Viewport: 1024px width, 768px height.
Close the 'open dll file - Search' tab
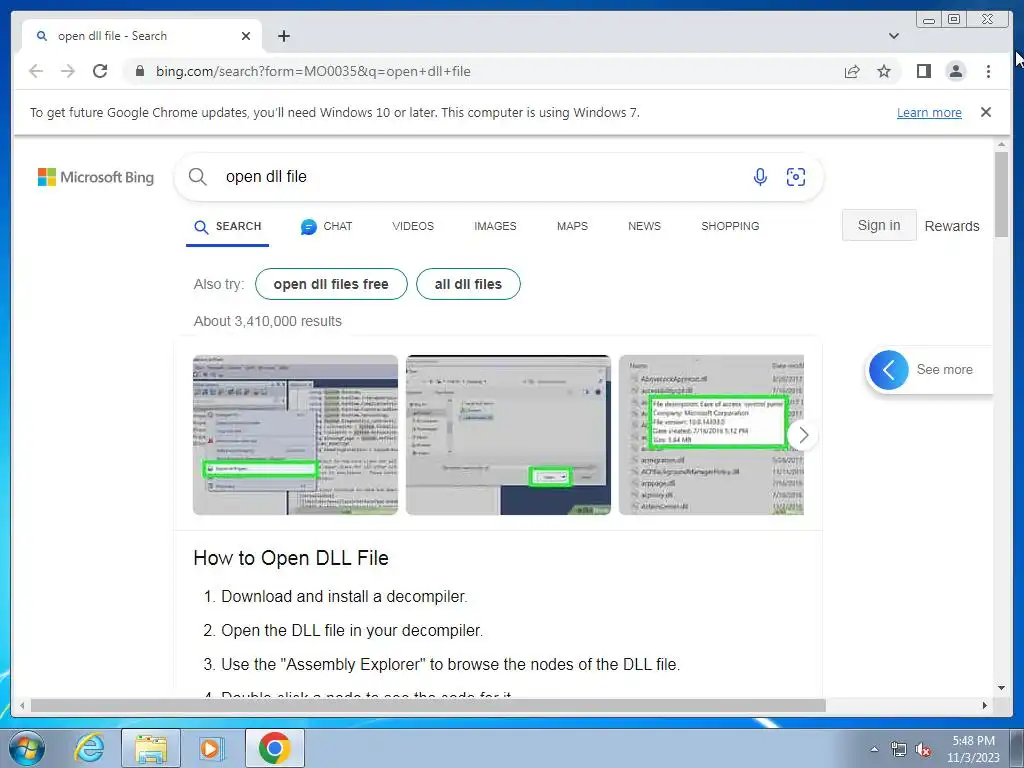coord(246,36)
